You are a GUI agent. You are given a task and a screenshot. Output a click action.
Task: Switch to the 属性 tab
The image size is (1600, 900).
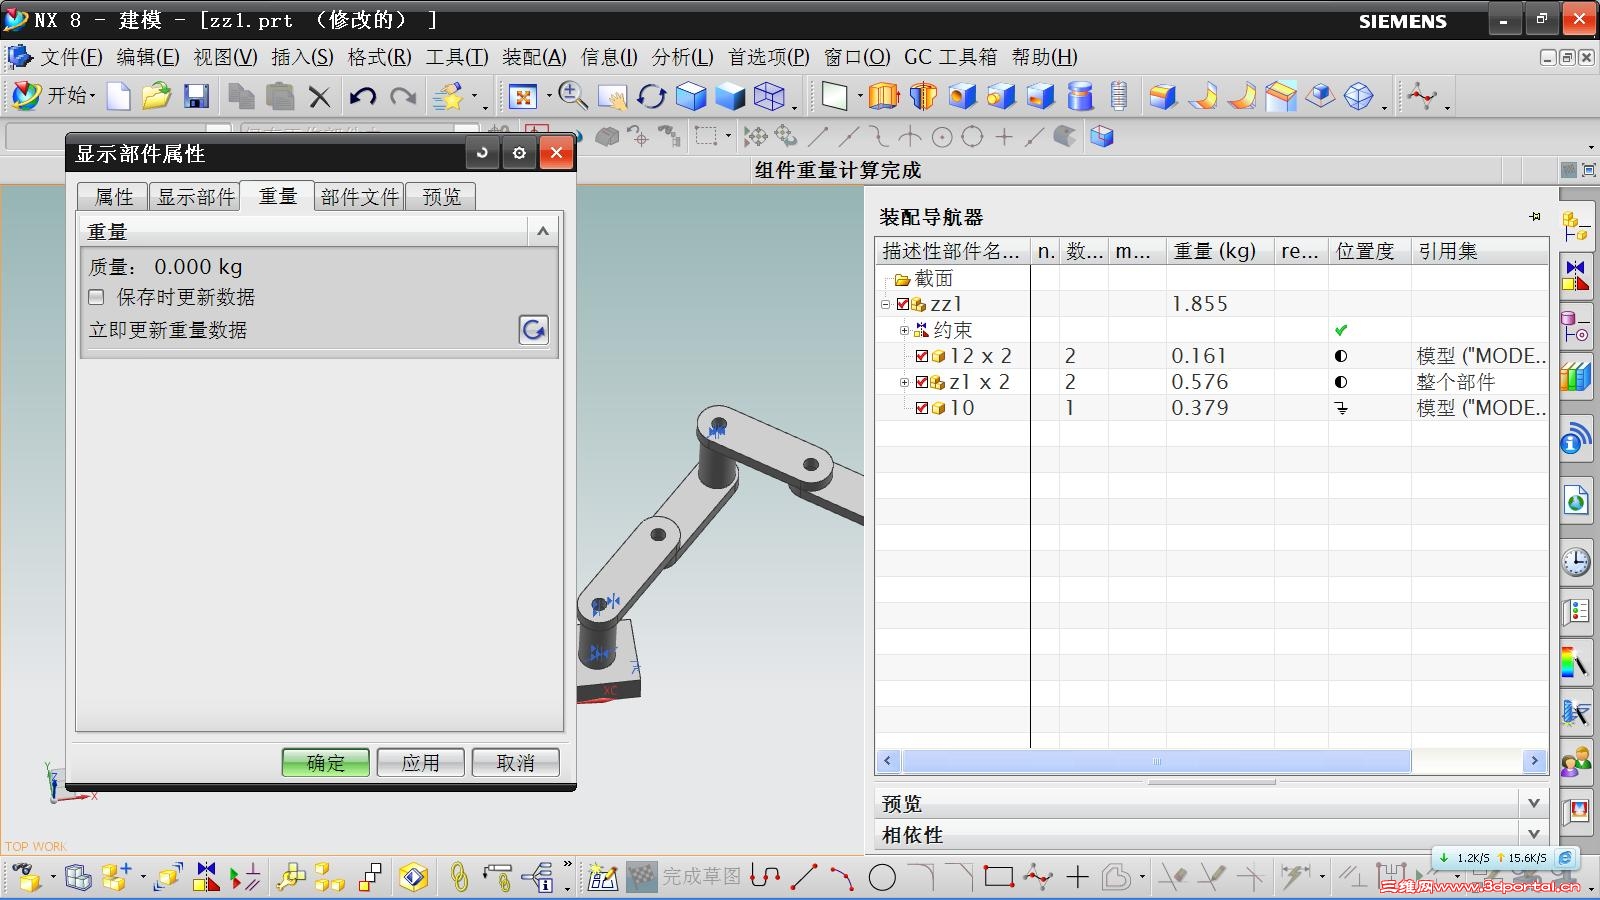click(114, 197)
